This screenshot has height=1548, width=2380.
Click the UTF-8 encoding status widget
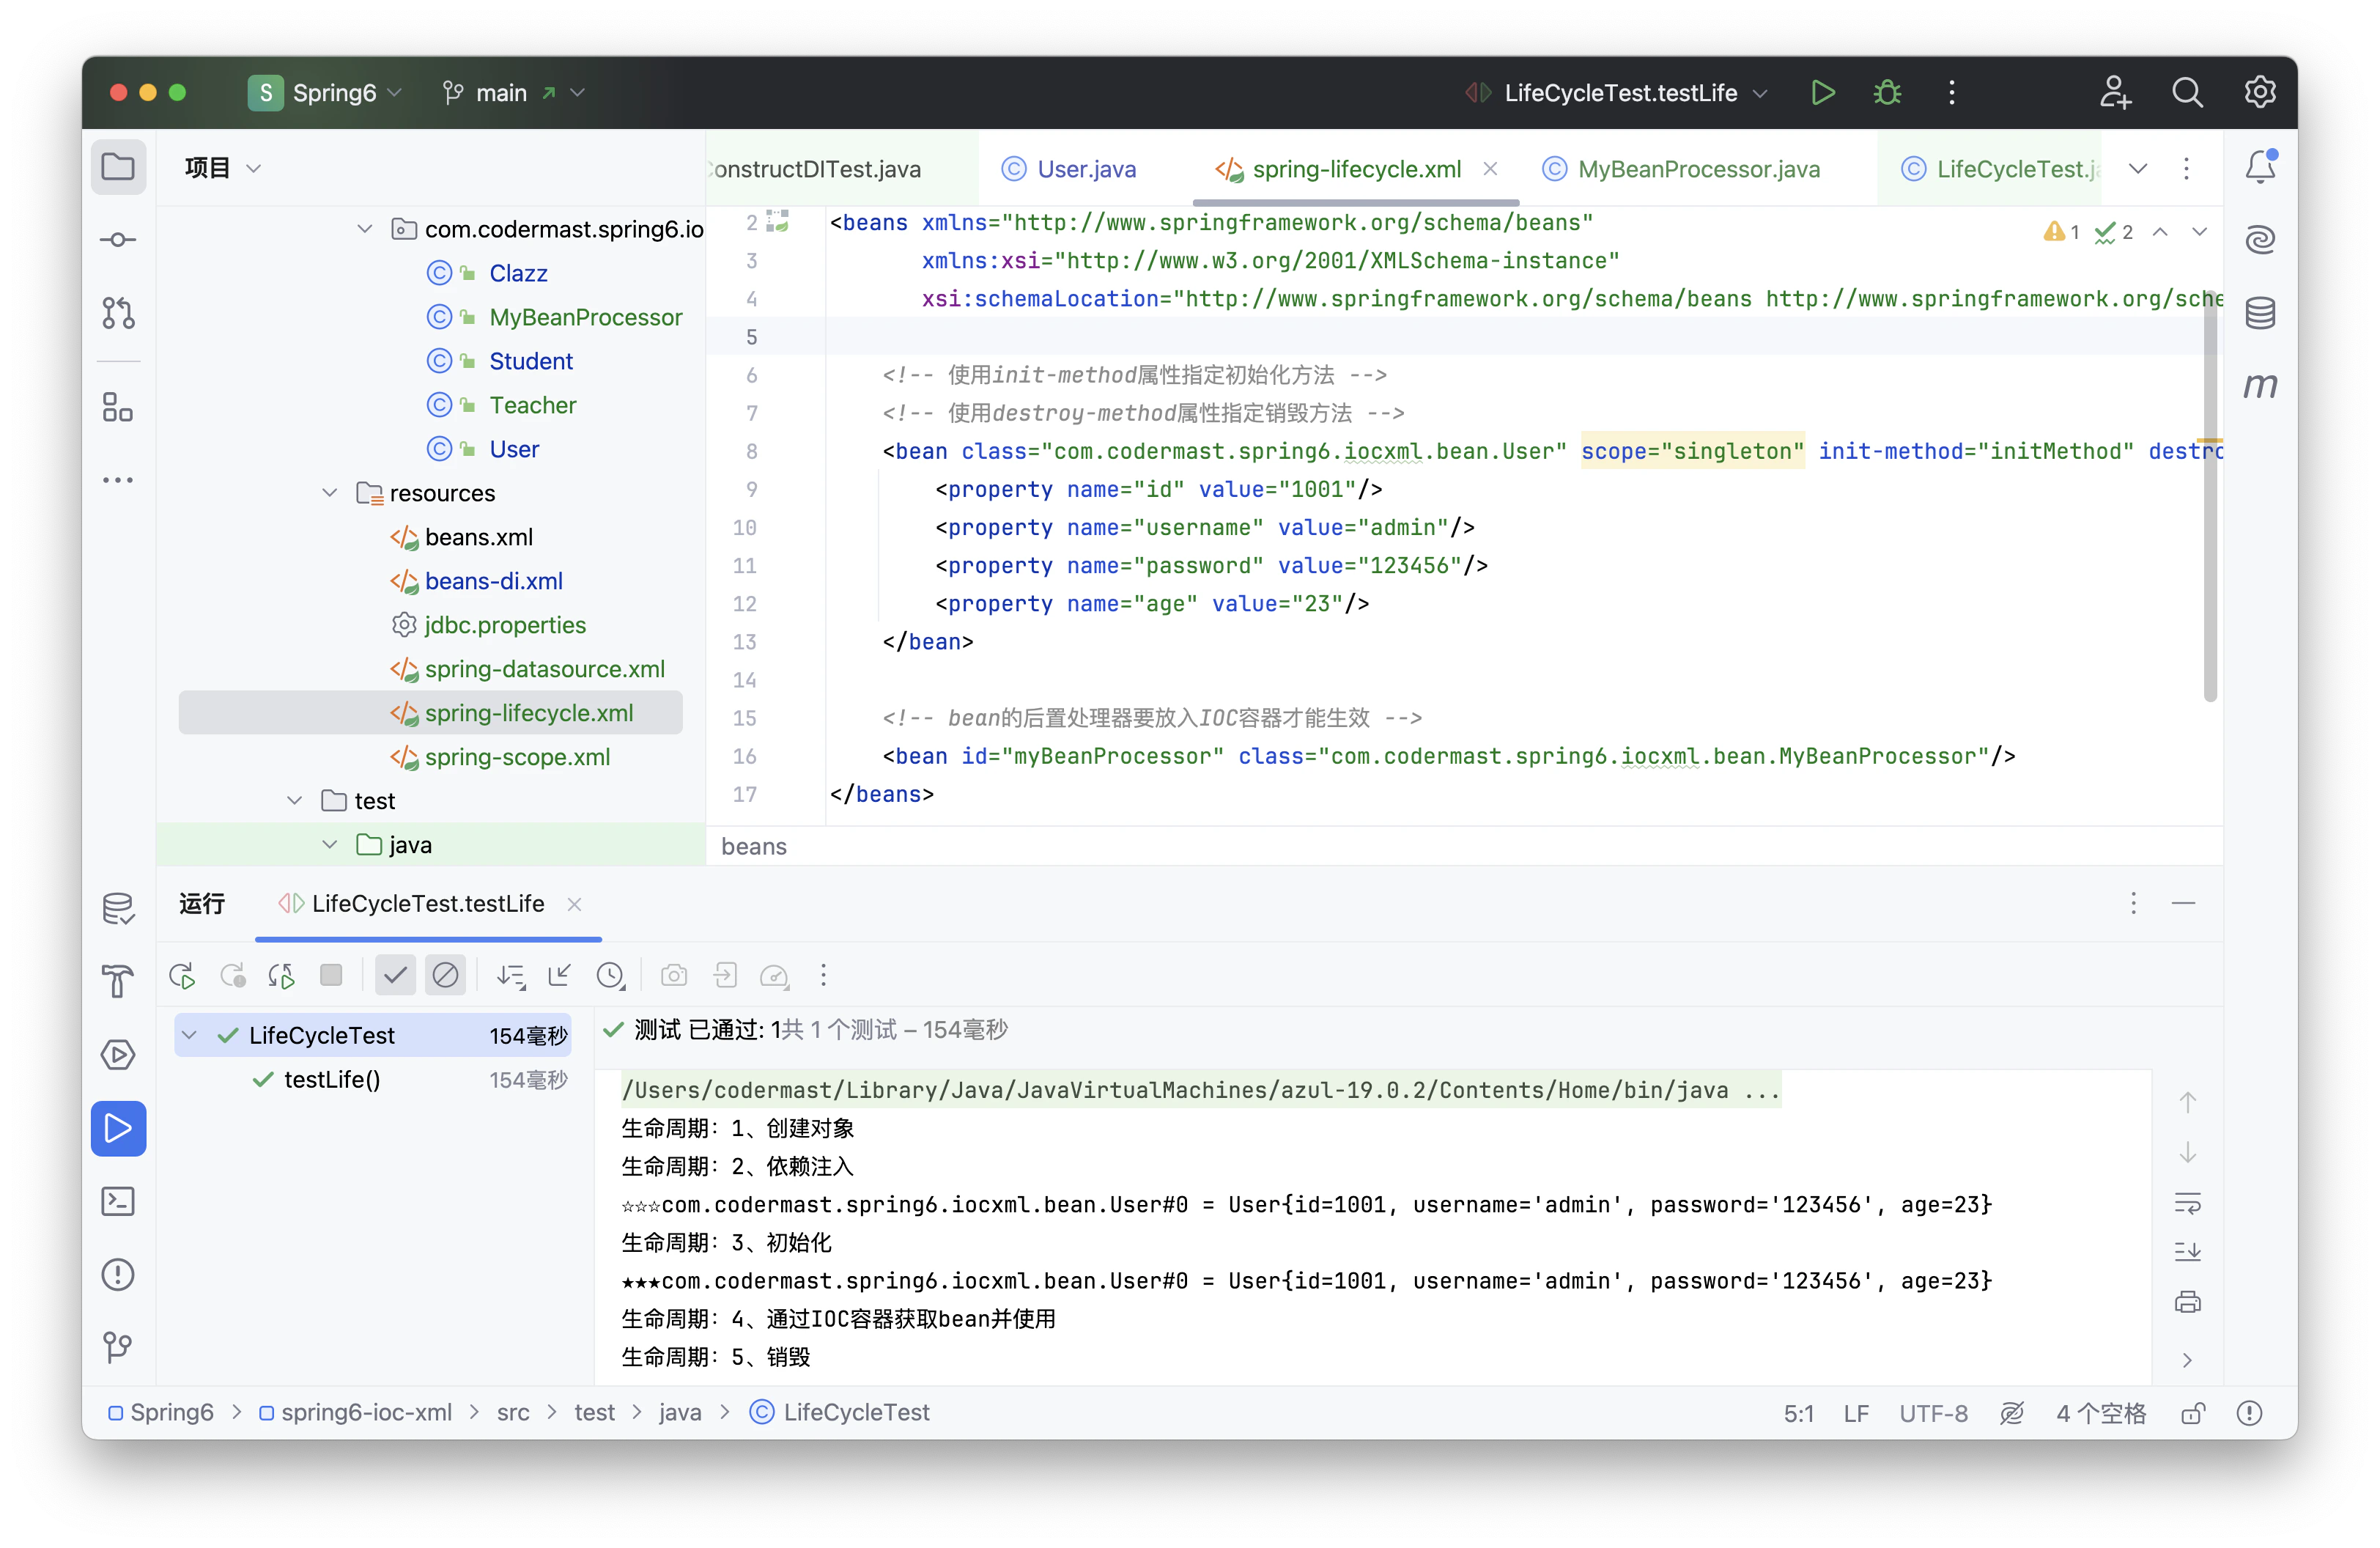1932,1413
